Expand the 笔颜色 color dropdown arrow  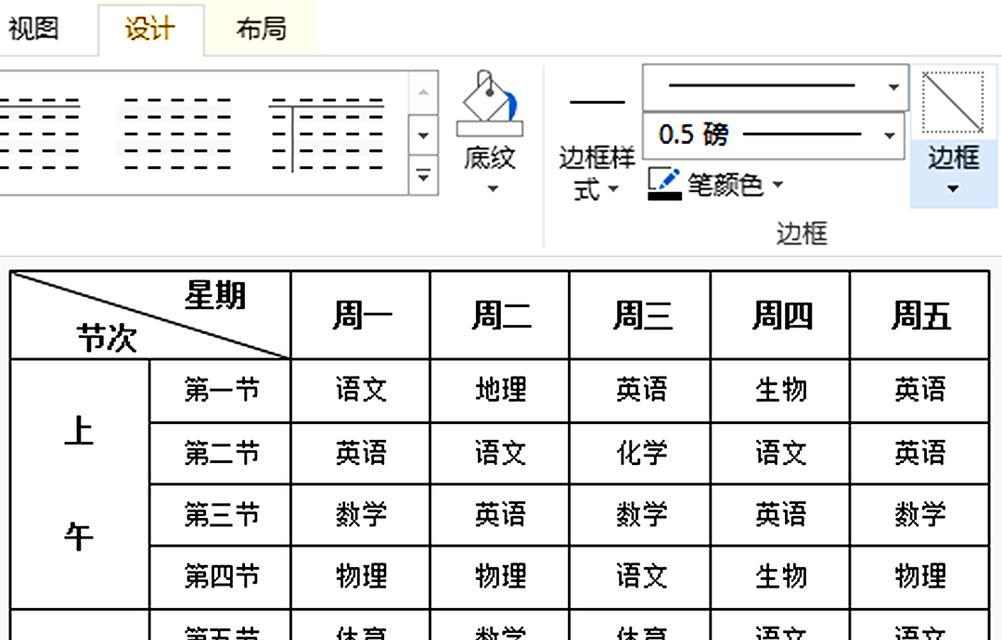tap(778, 185)
